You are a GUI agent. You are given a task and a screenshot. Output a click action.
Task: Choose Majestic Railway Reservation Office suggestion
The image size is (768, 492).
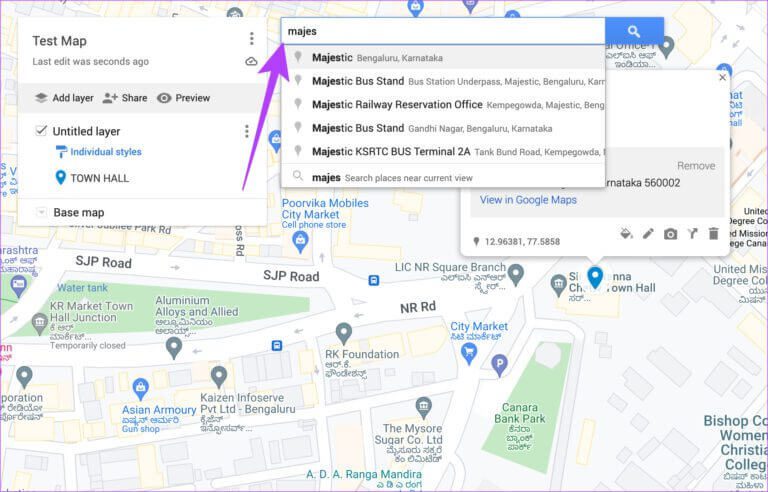(443, 104)
